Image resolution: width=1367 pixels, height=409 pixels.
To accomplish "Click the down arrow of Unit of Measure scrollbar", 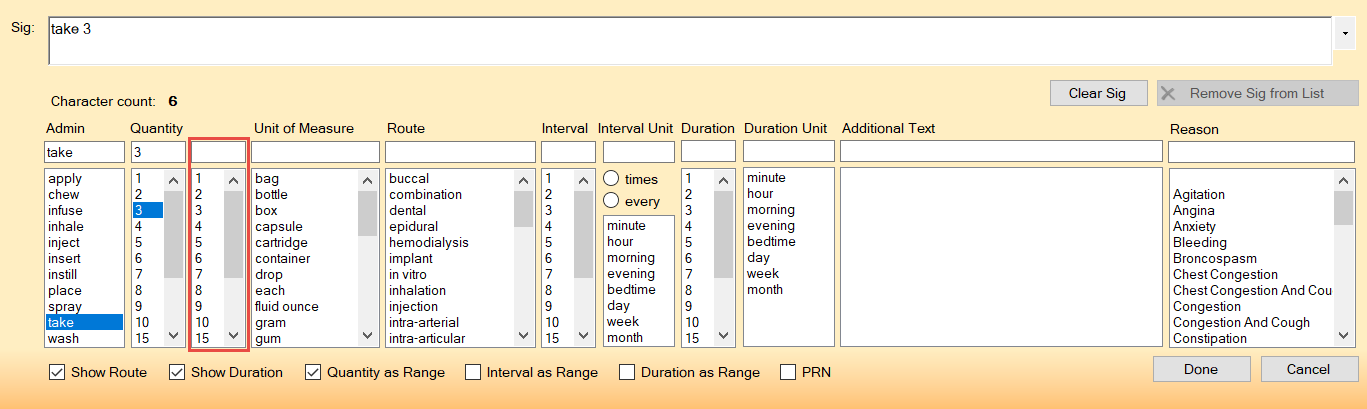I will (x=367, y=336).
